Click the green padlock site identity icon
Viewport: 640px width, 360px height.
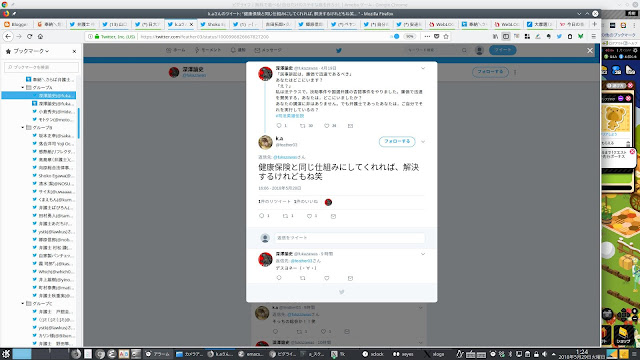pyautogui.click(x=97, y=37)
